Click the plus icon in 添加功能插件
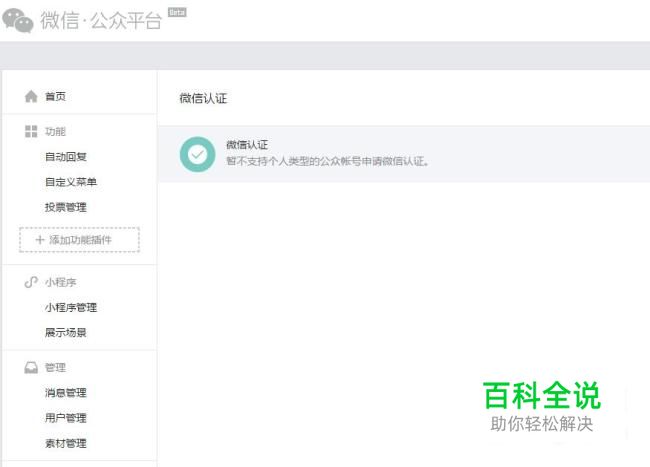The image size is (650, 467). click(x=40, y=240)
